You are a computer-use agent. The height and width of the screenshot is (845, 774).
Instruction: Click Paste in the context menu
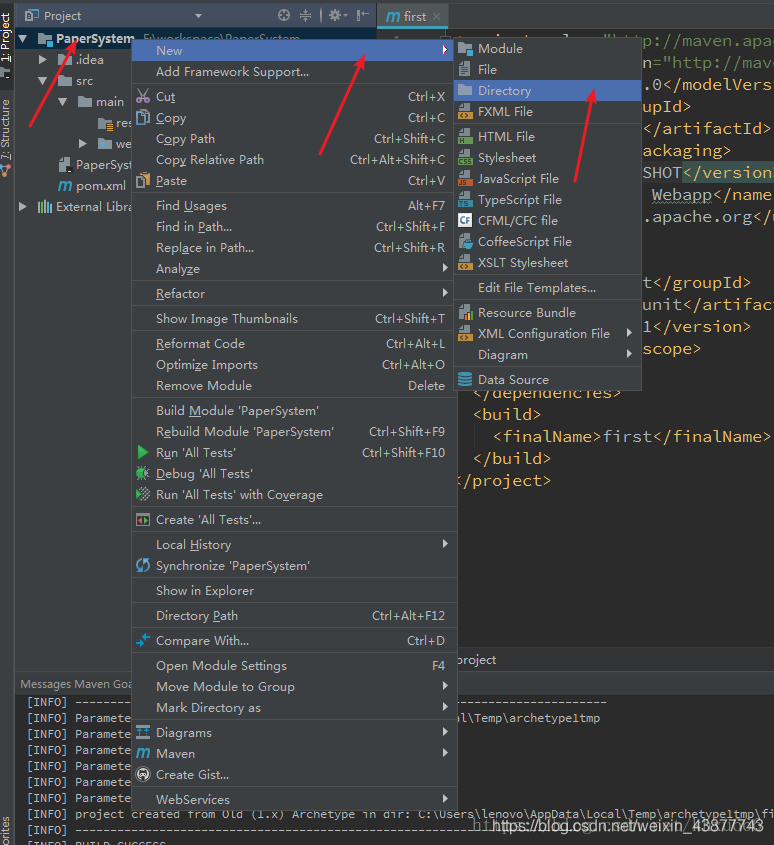pyautogui.click(x=171, y=181)
